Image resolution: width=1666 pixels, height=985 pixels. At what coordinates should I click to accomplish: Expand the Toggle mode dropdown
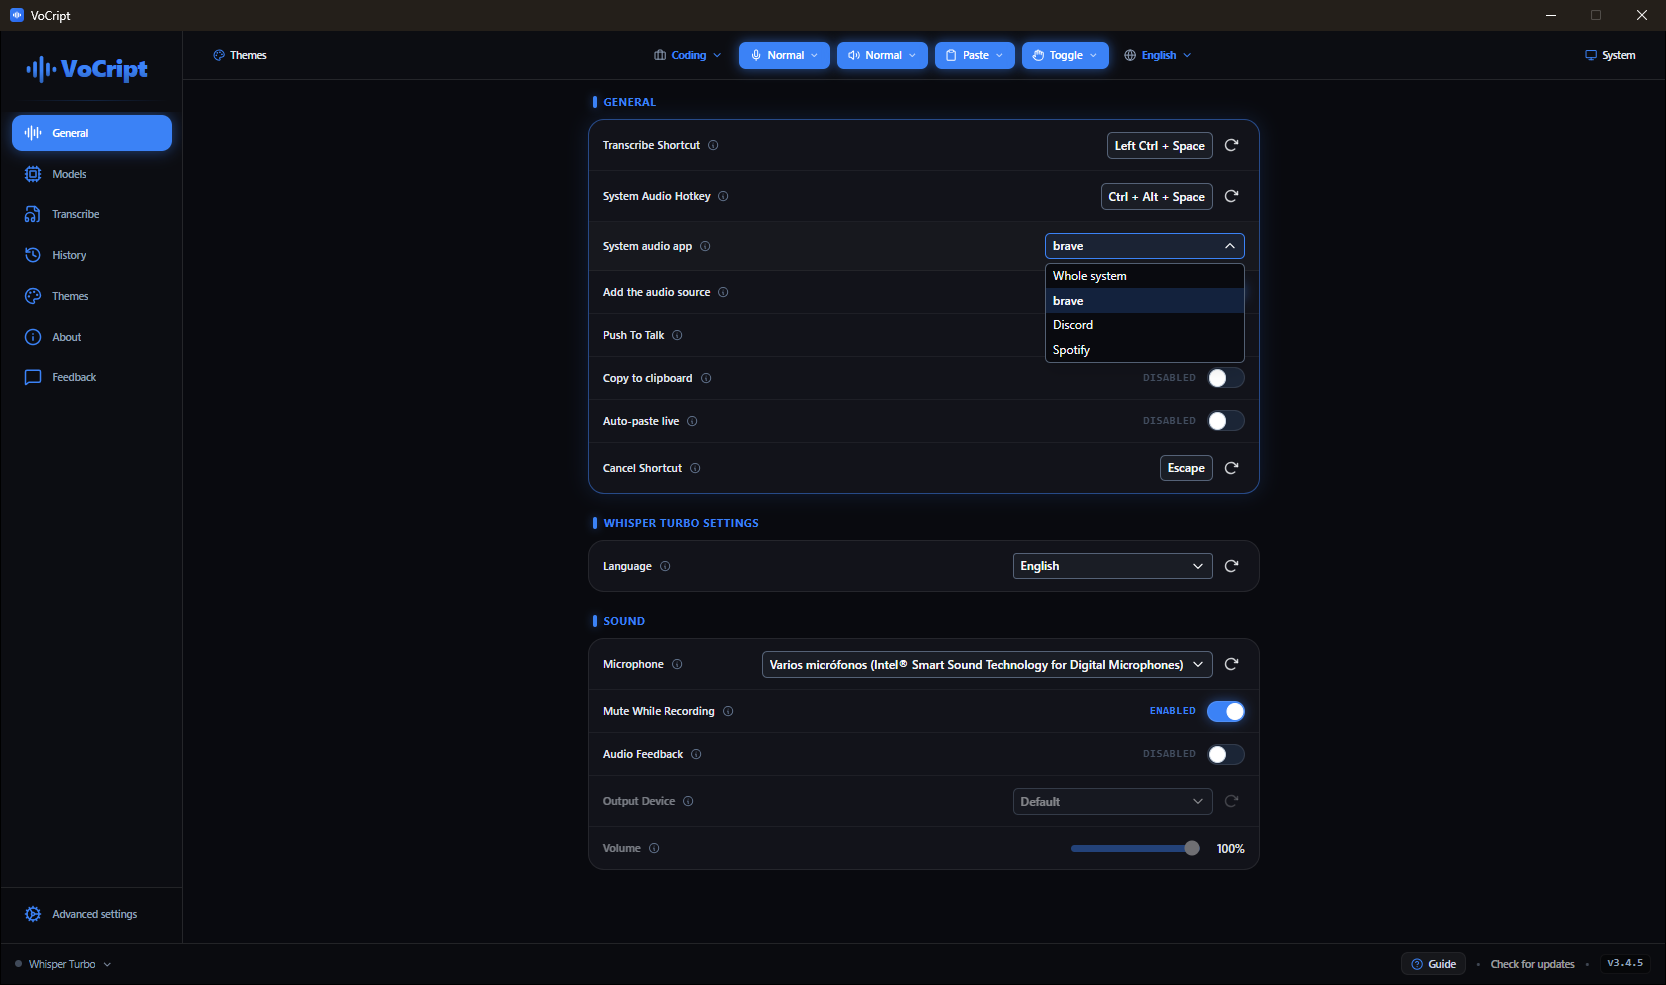[1066, 55]
